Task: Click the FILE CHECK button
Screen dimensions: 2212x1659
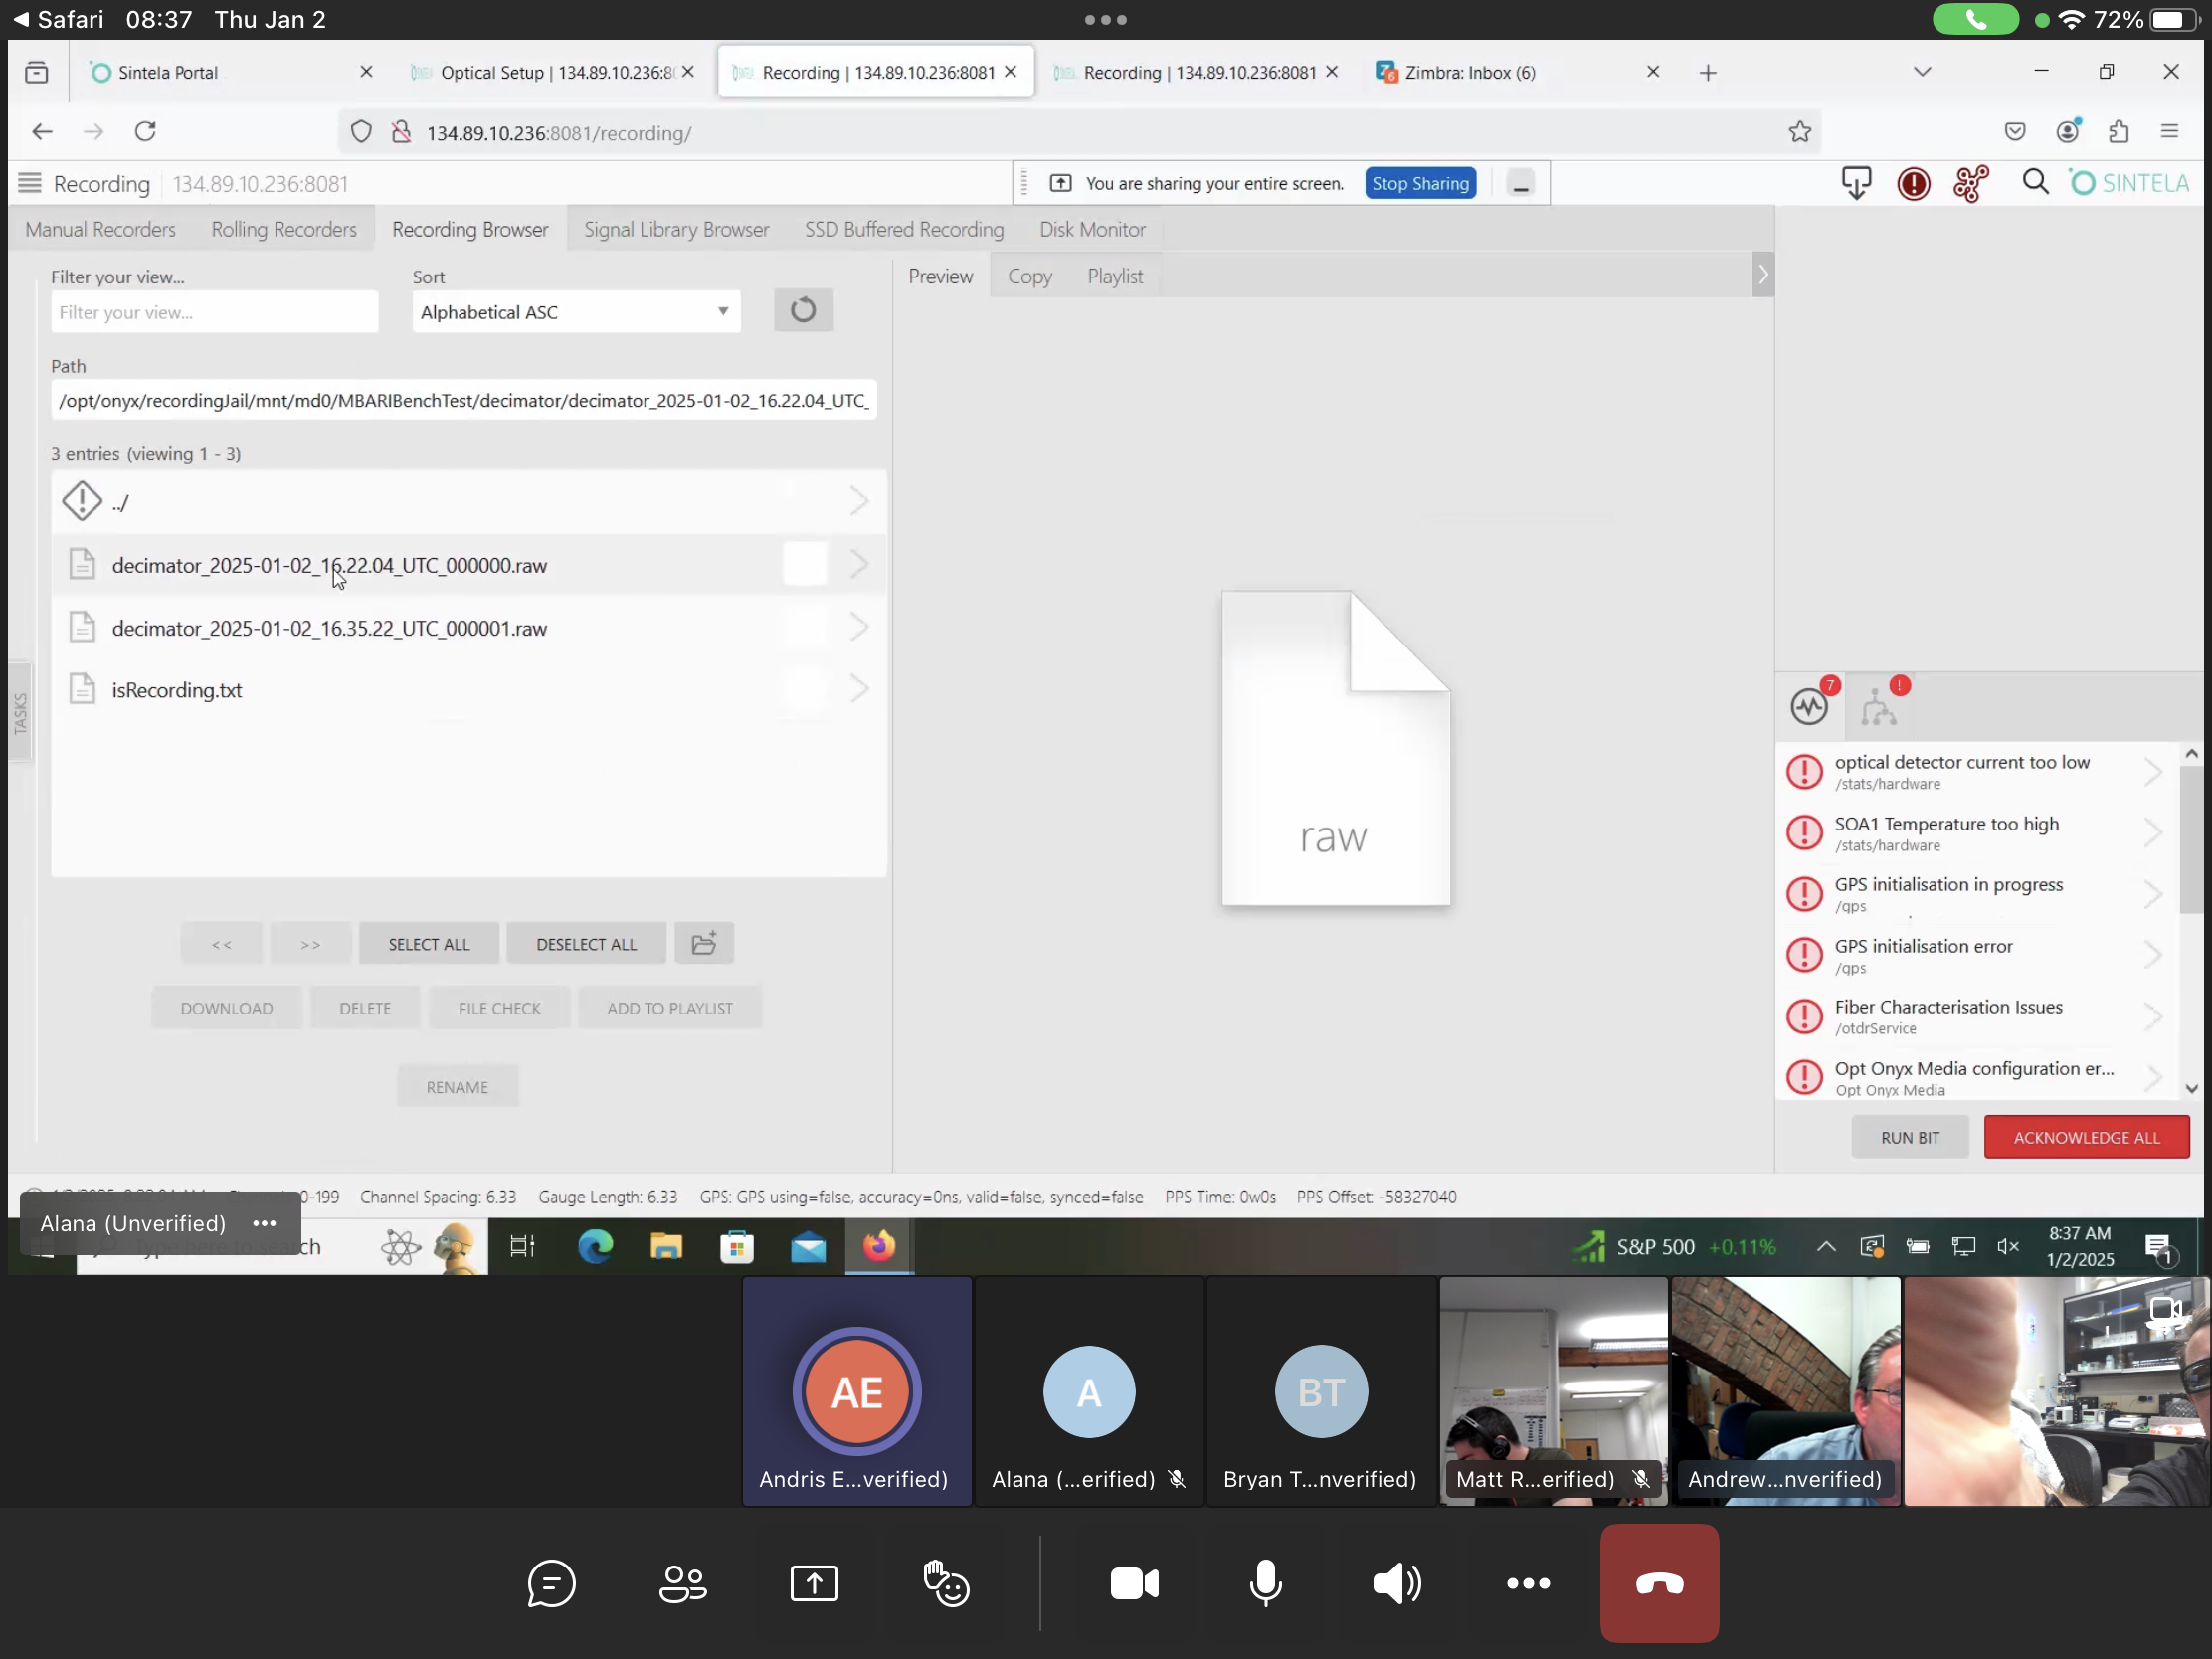Action: 499,1008
